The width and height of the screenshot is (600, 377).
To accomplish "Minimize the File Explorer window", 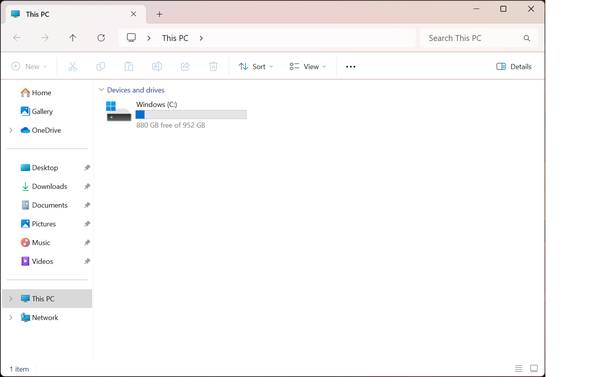I will [476, 9].
